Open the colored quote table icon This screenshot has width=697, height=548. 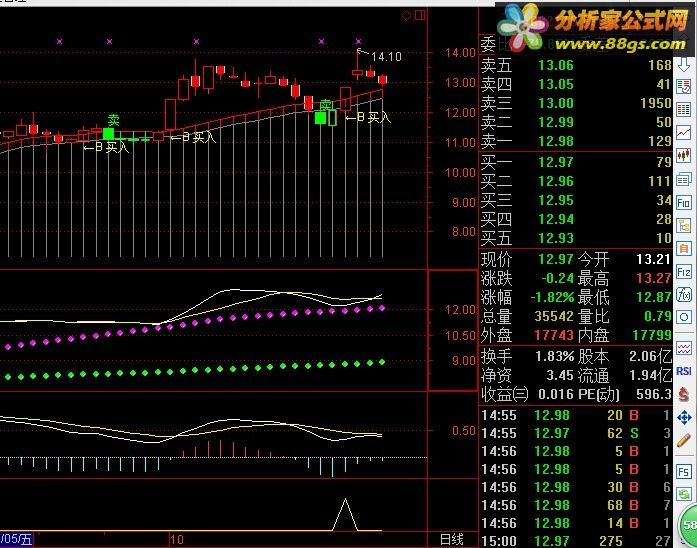684,109
